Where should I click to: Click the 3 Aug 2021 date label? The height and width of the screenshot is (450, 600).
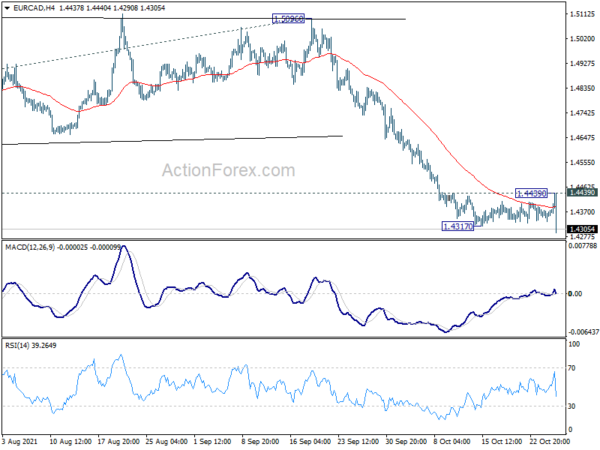20,442
